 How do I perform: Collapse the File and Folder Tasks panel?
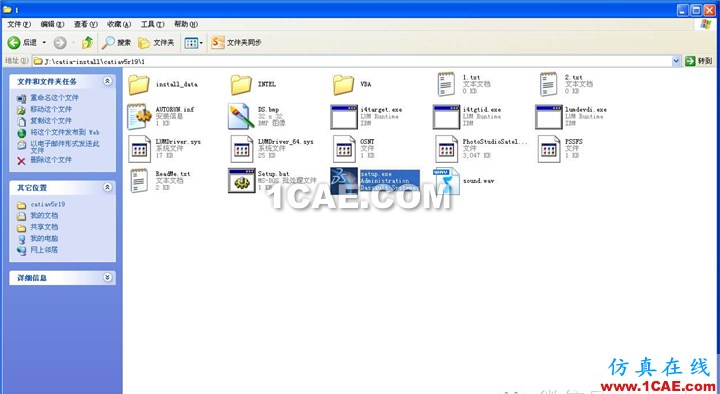click(107, 81)
